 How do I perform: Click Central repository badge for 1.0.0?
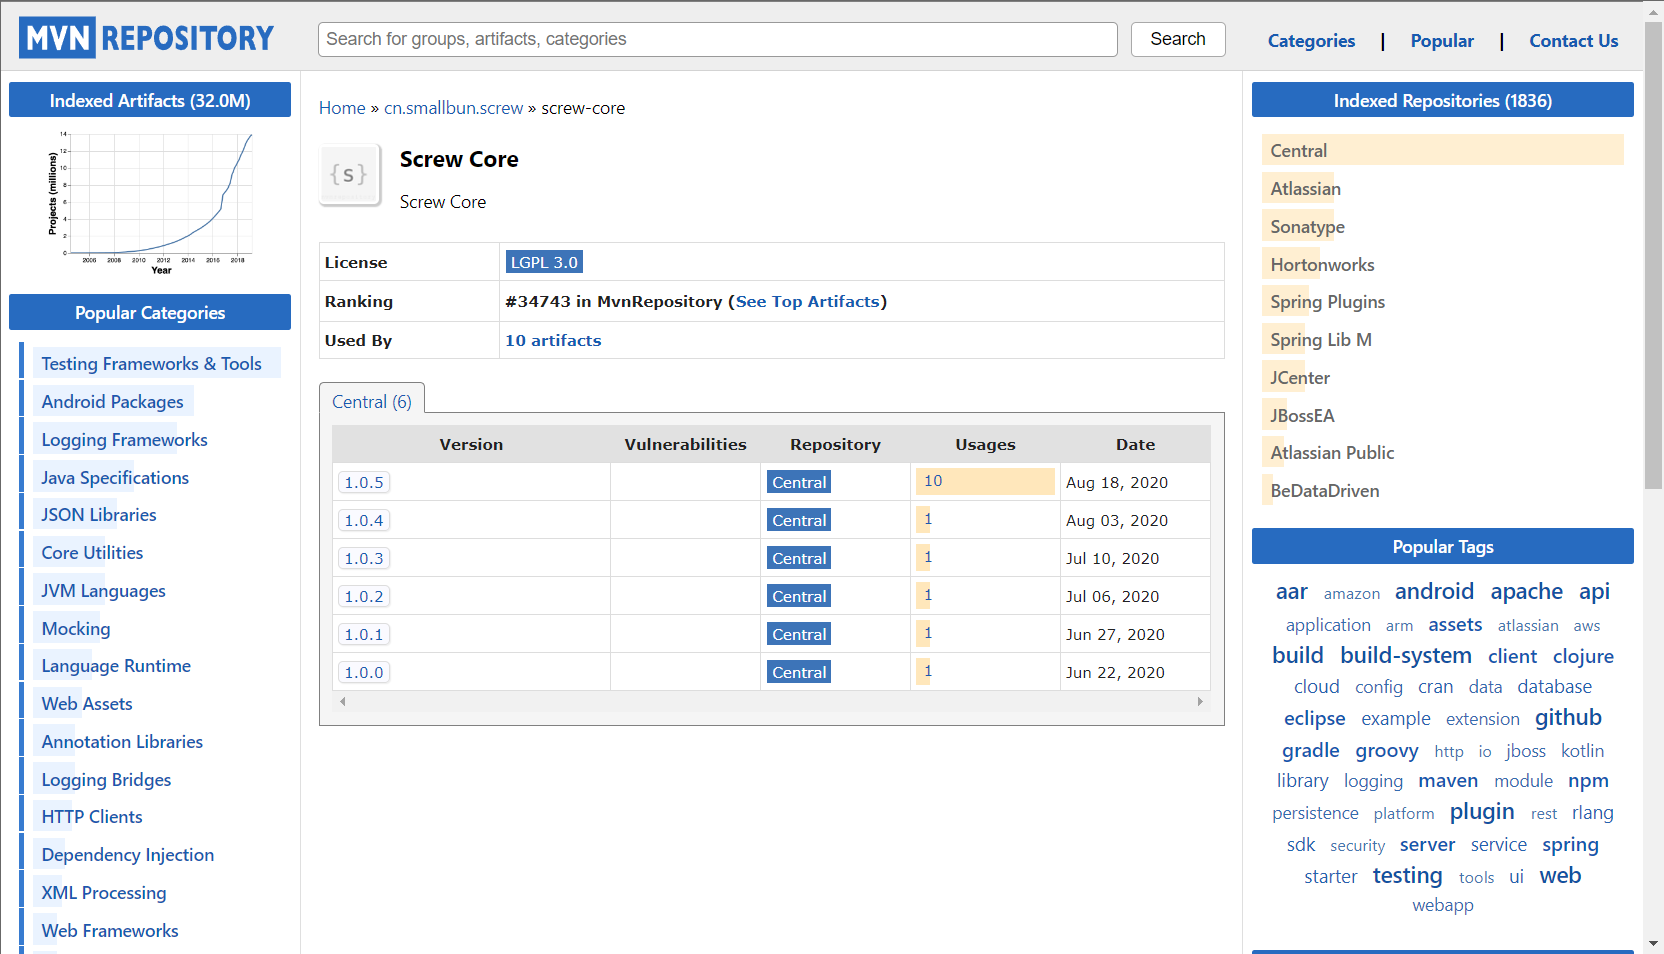tap(799, 672)
